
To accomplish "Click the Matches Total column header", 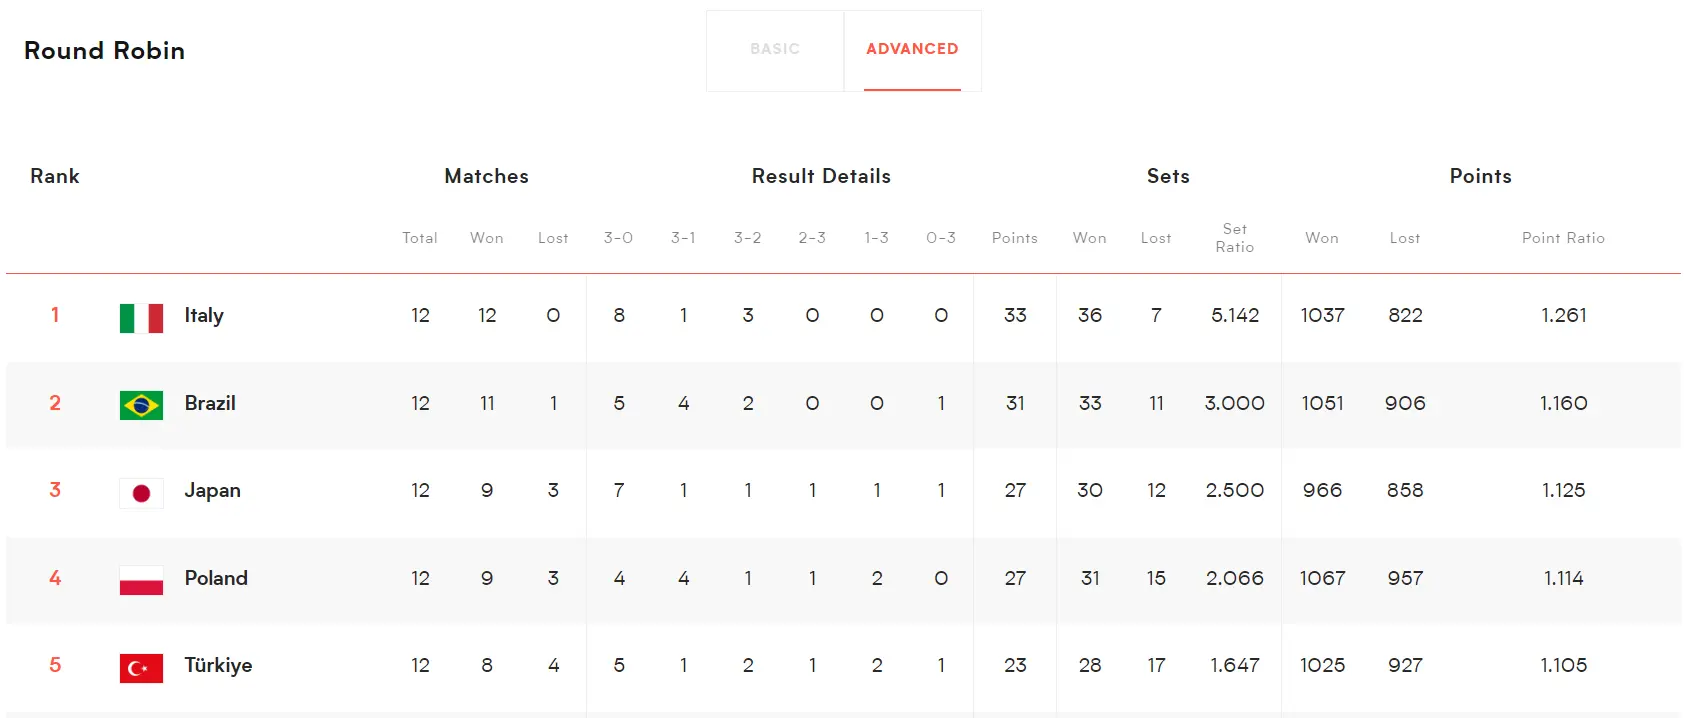I will click(x=420, y=238).
